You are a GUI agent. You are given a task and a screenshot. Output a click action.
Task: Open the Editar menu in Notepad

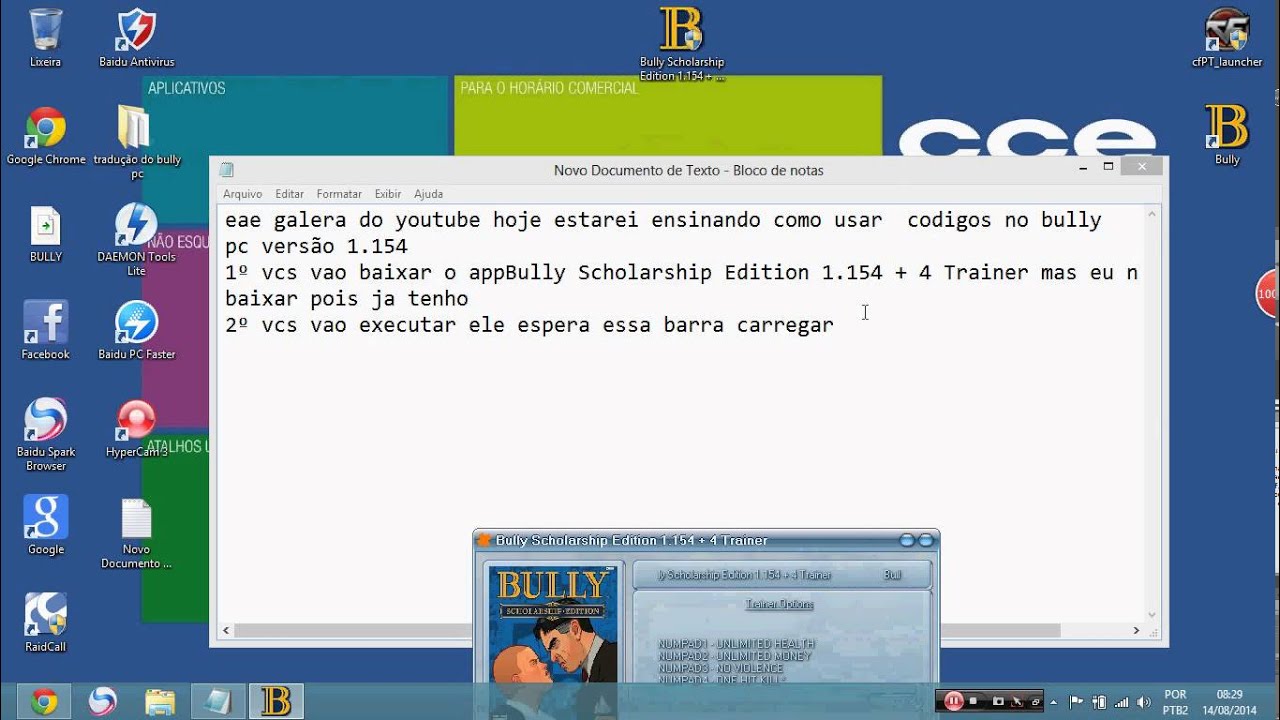[x=290, y=194]
